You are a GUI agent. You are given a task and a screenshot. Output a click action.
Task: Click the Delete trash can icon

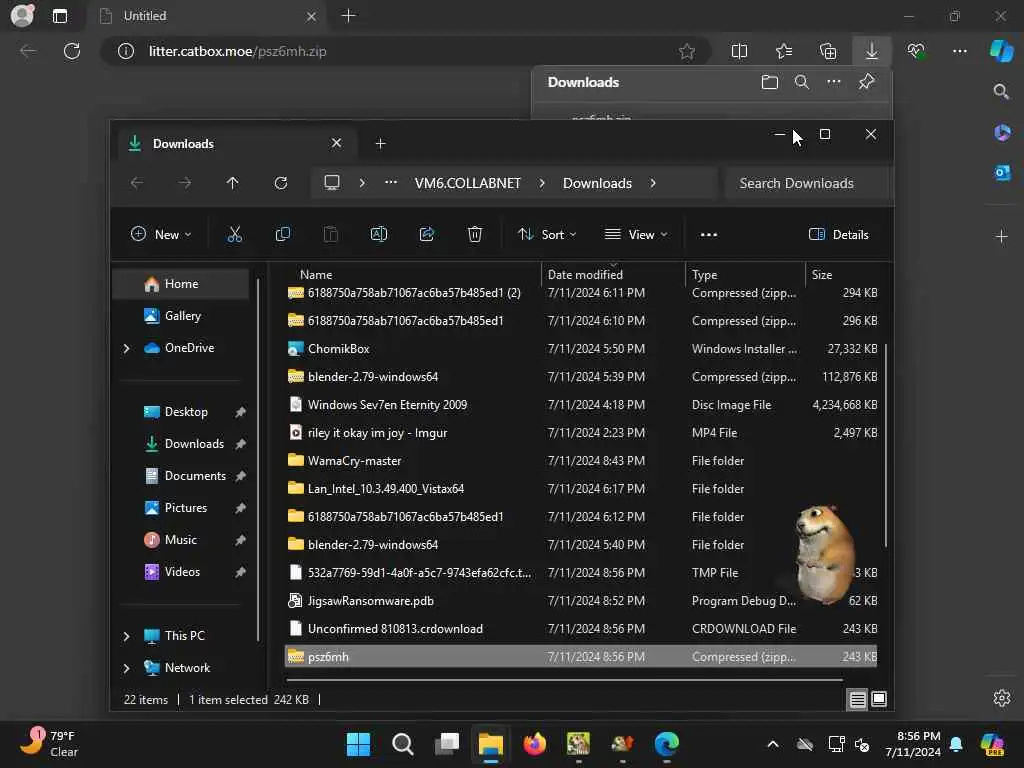[475, 234]
